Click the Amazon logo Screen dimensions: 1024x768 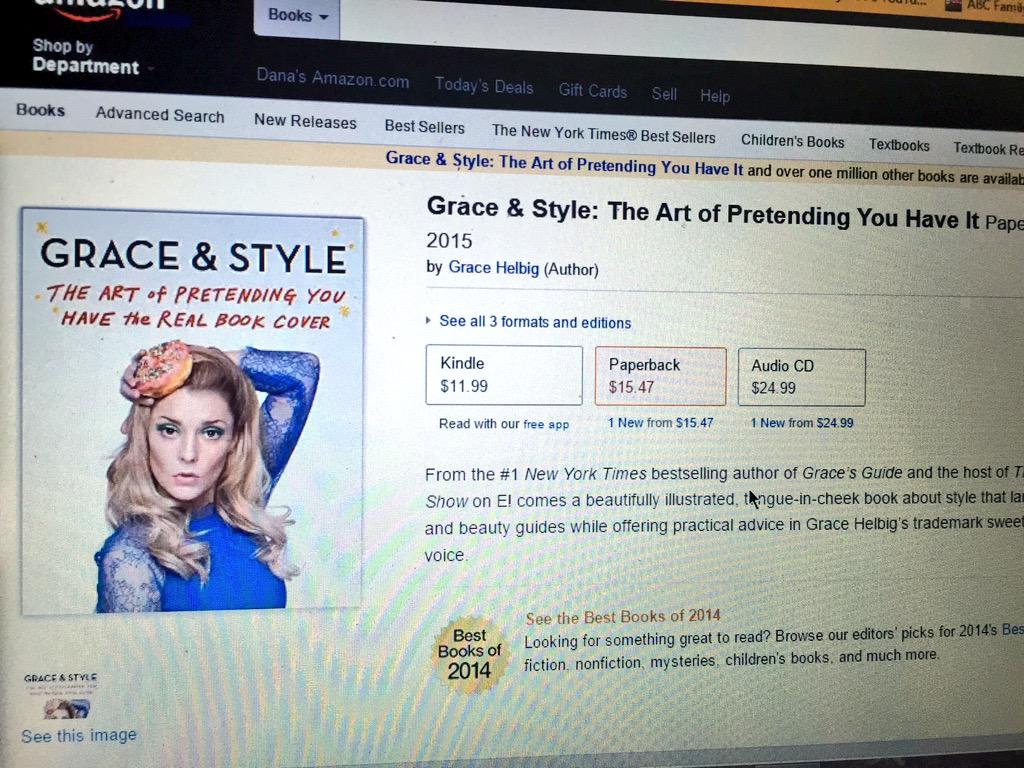tap(98, 8)
